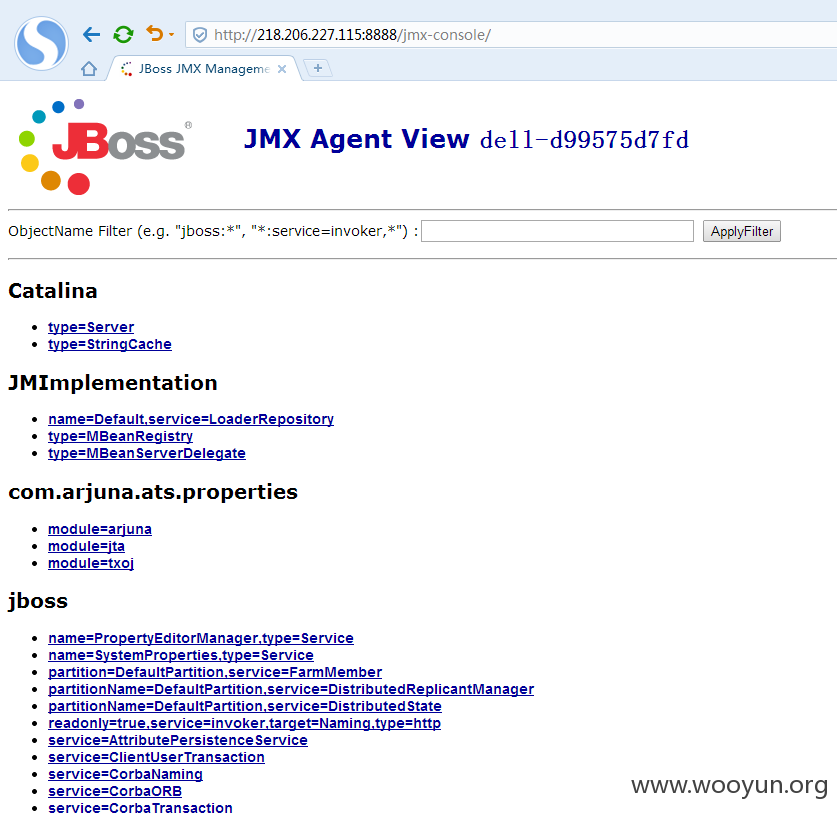Click the ApplyFilter button
Image resolution: width=837 pixels, height=814 pixels.
tap(741, 231)
